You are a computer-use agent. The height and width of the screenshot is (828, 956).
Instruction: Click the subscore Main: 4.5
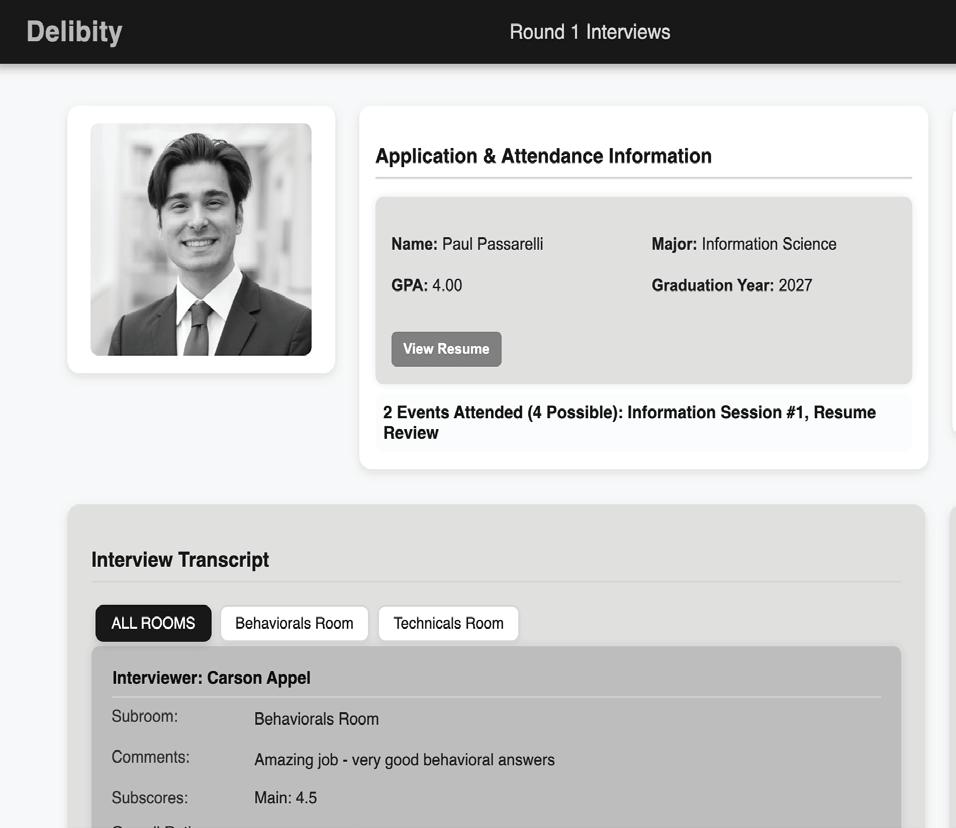click(x=285, y=798)
